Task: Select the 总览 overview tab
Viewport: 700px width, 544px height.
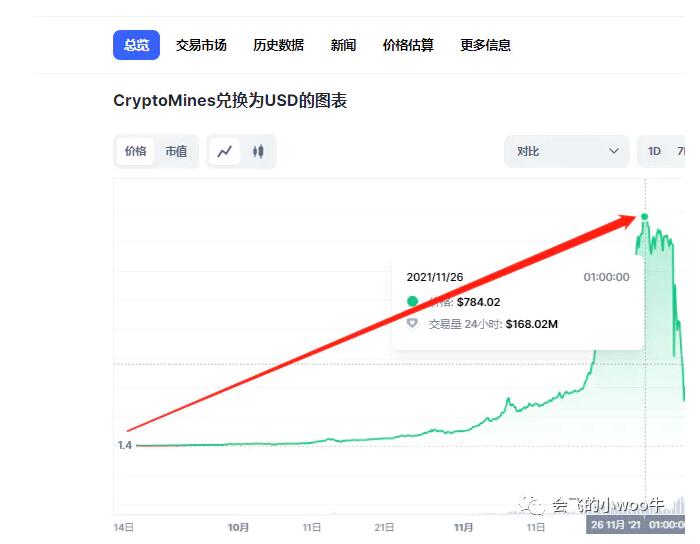Action: [136, 45]
